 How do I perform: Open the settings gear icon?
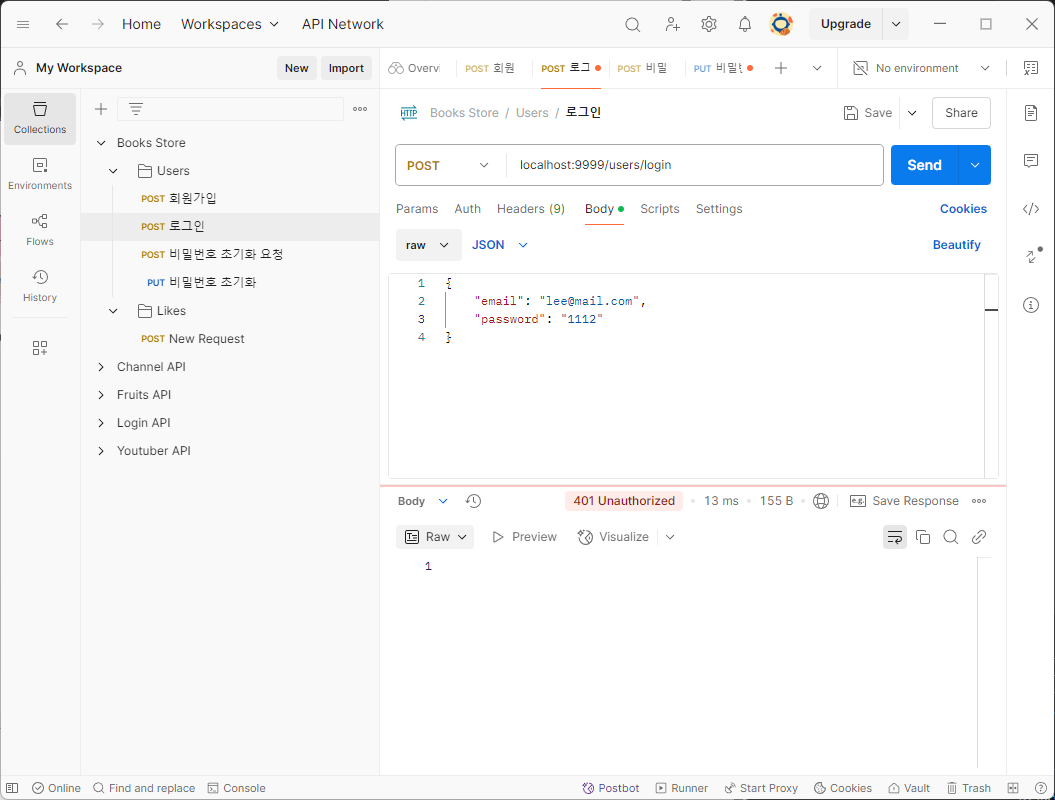pyautogui.click(x=708, y=25)
